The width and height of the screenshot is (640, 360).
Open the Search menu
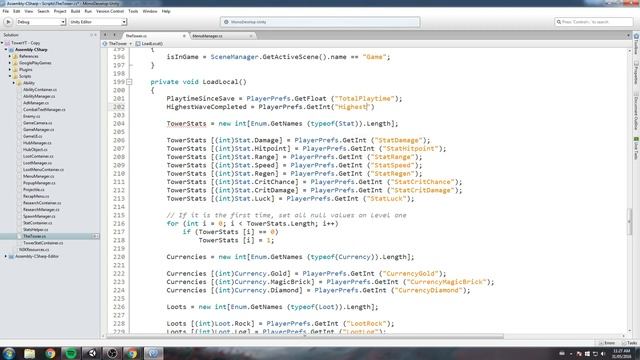pos(43,11)
